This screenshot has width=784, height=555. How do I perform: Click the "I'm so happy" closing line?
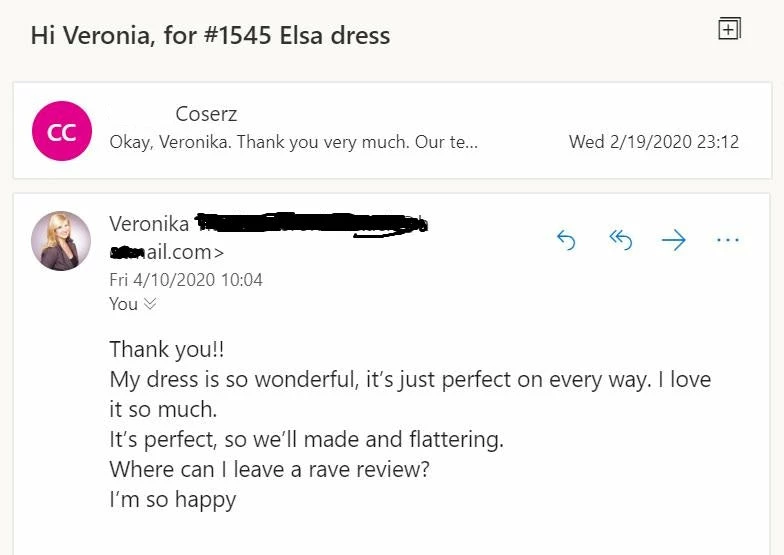pos(172,499)
